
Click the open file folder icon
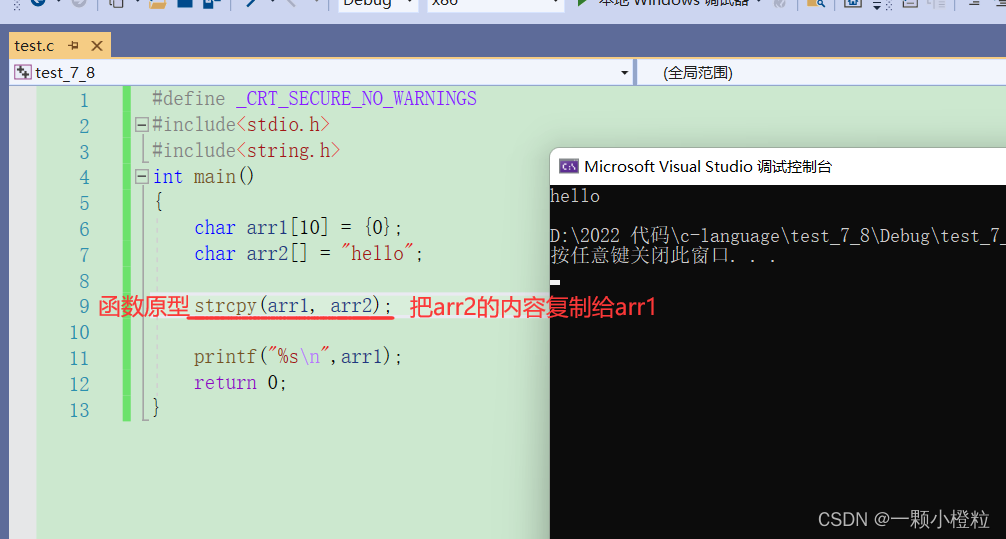click(158, 4)
